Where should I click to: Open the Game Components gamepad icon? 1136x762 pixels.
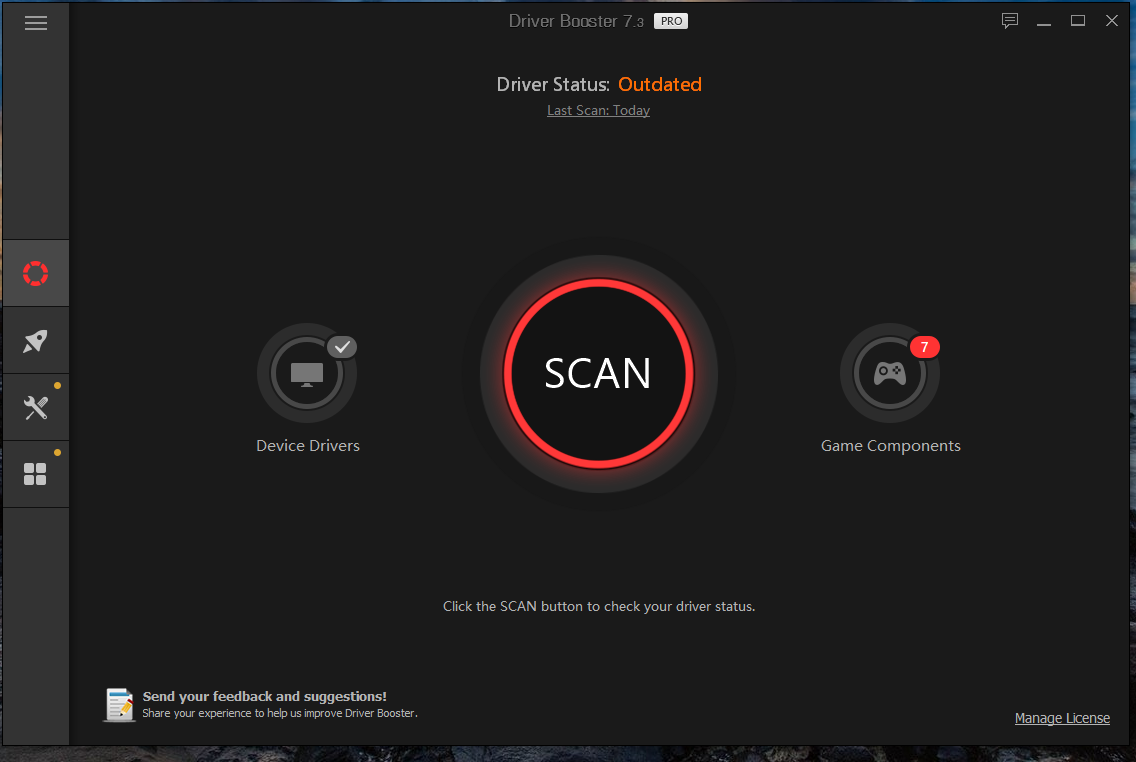(x=890, y=373)
